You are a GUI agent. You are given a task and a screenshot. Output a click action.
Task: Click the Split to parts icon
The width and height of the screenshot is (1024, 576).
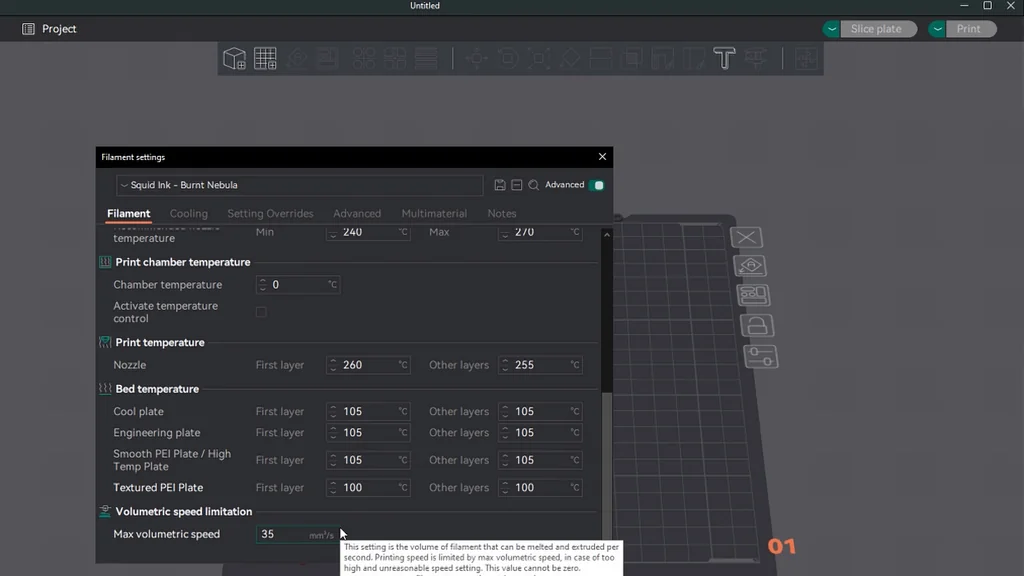coord(395,58)
